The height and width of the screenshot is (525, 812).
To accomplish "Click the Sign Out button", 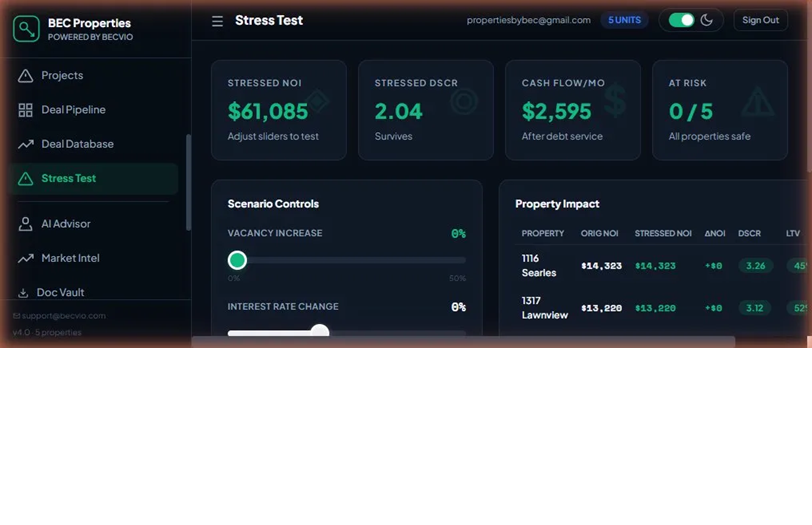I will click(760, 20).
